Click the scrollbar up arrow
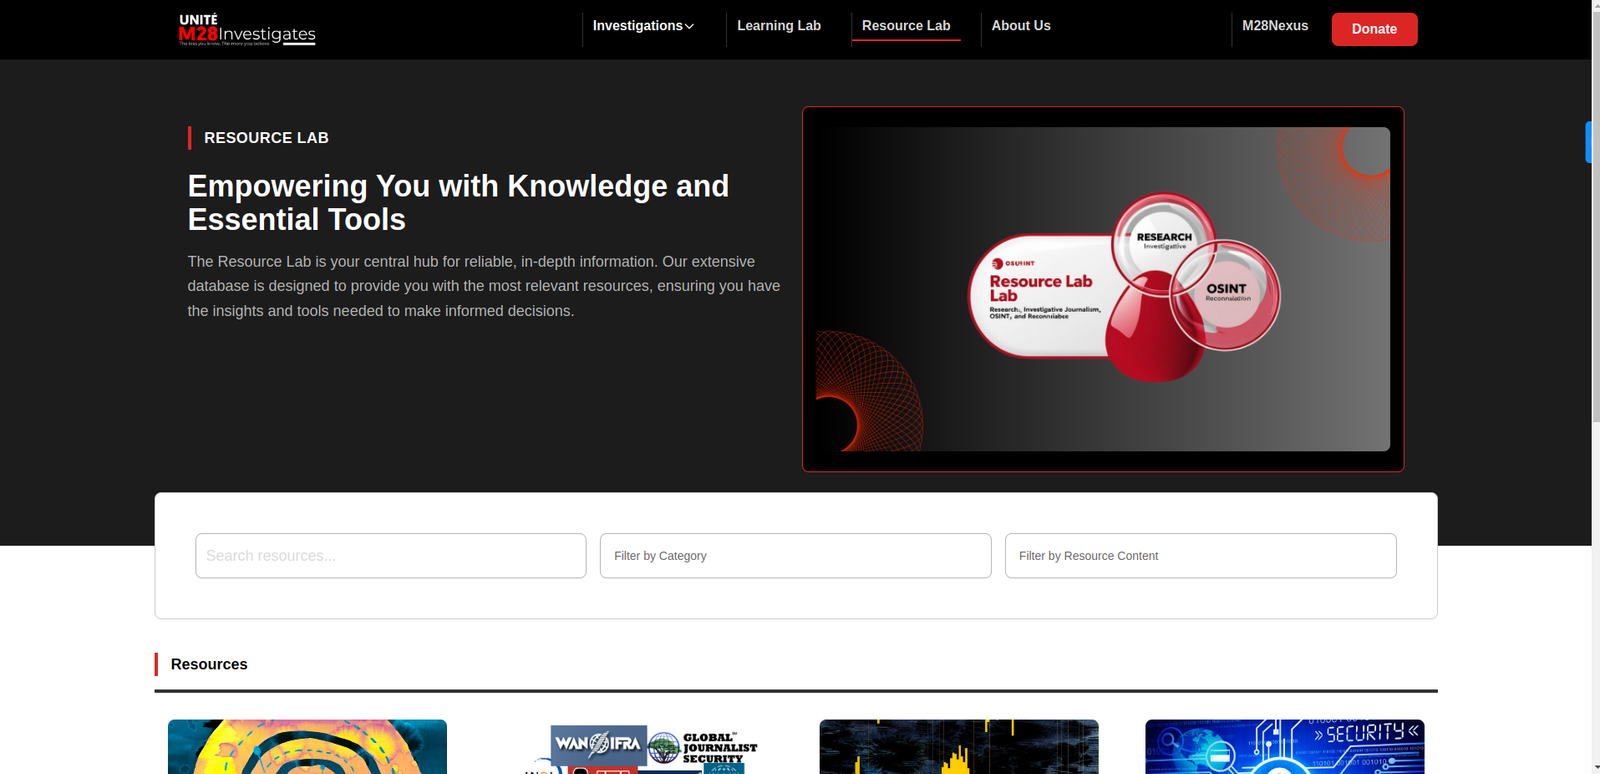Screen dimensions: 1600x774 coord(1595,6)
